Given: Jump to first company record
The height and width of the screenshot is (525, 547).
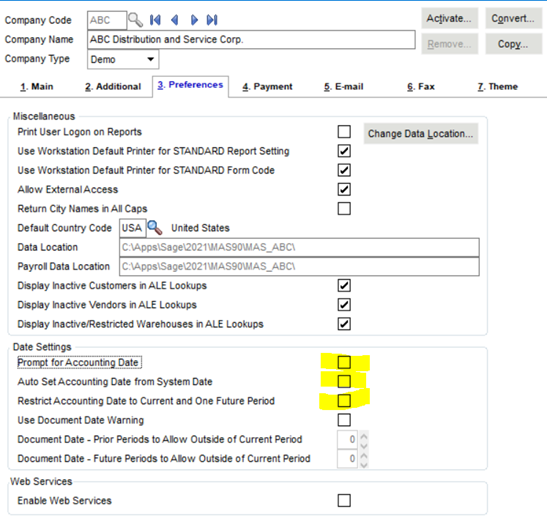Looking at the screenshot, I should [155, 20].
